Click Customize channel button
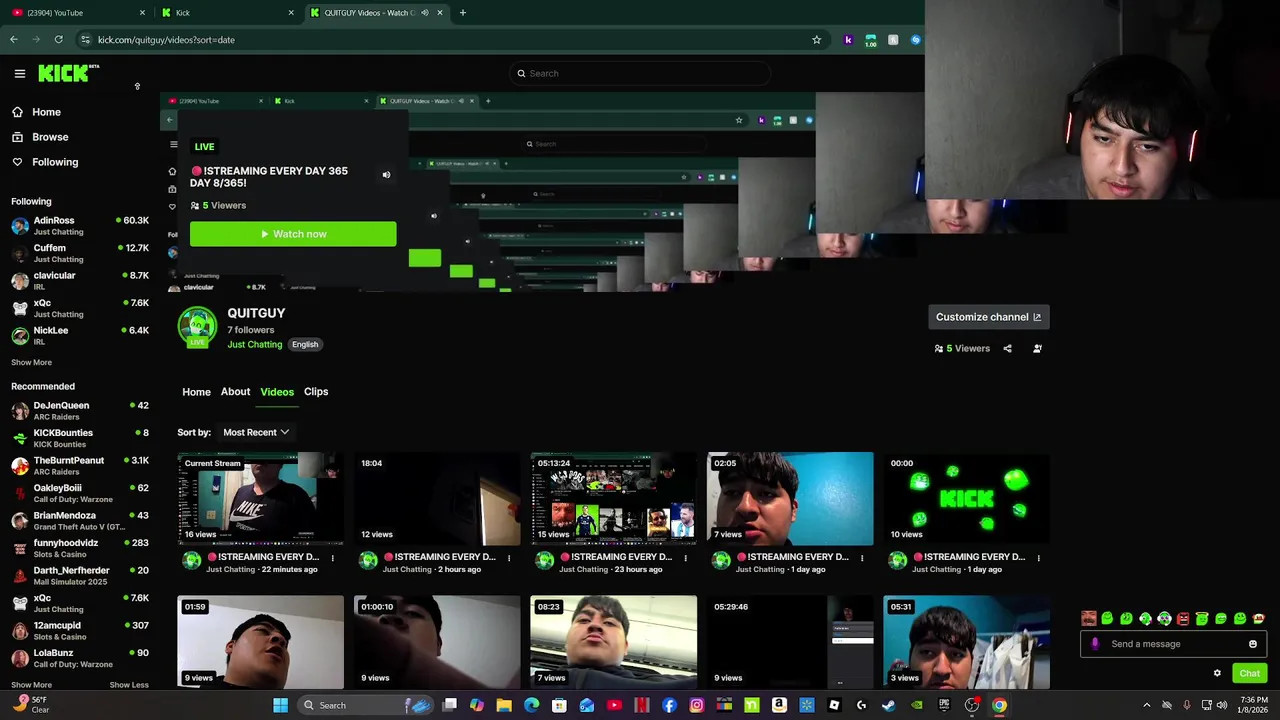Viewport: 1280px width, 720px height. pyautogui.click(x=988, y=317)
